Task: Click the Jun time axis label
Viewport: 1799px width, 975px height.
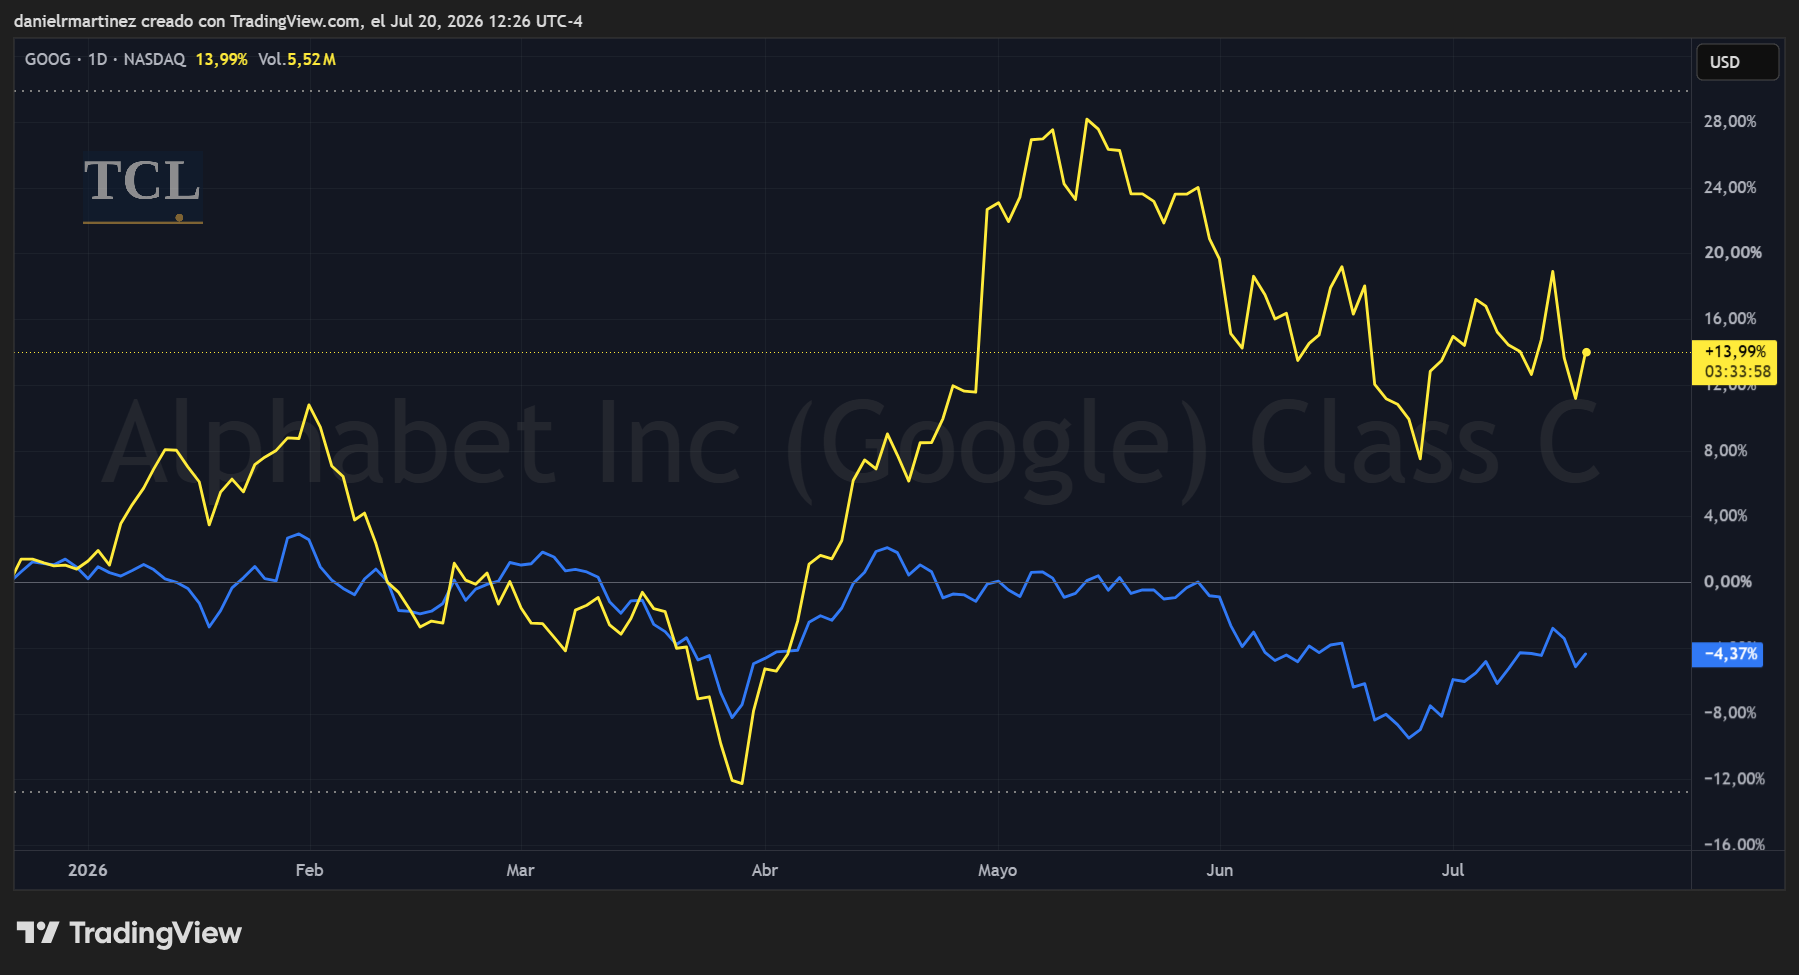Action: 1219,870
